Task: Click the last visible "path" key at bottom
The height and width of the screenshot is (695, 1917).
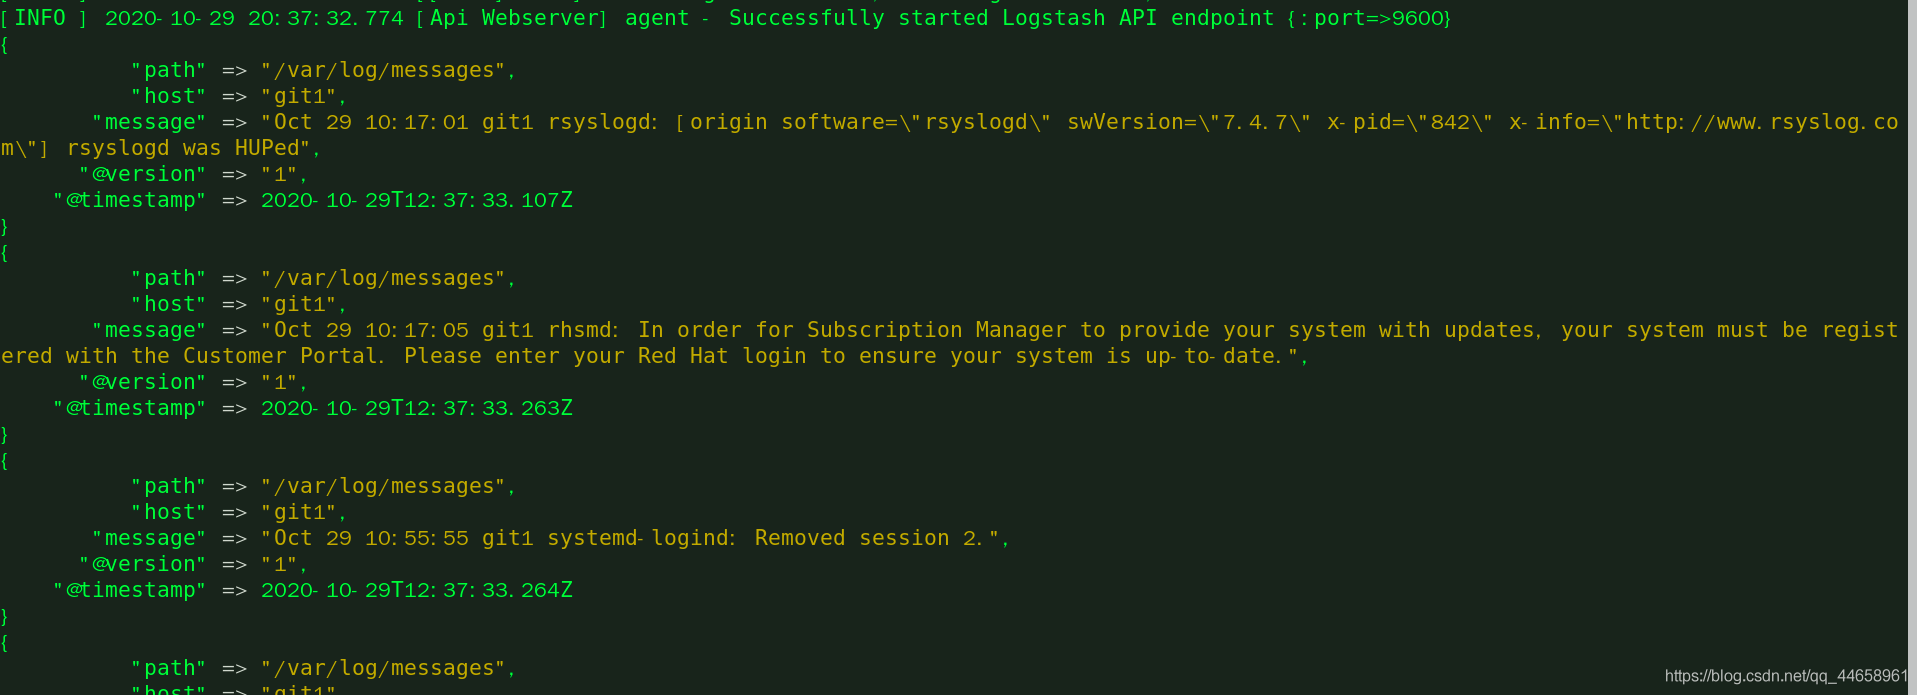Action: coord(168,668)
